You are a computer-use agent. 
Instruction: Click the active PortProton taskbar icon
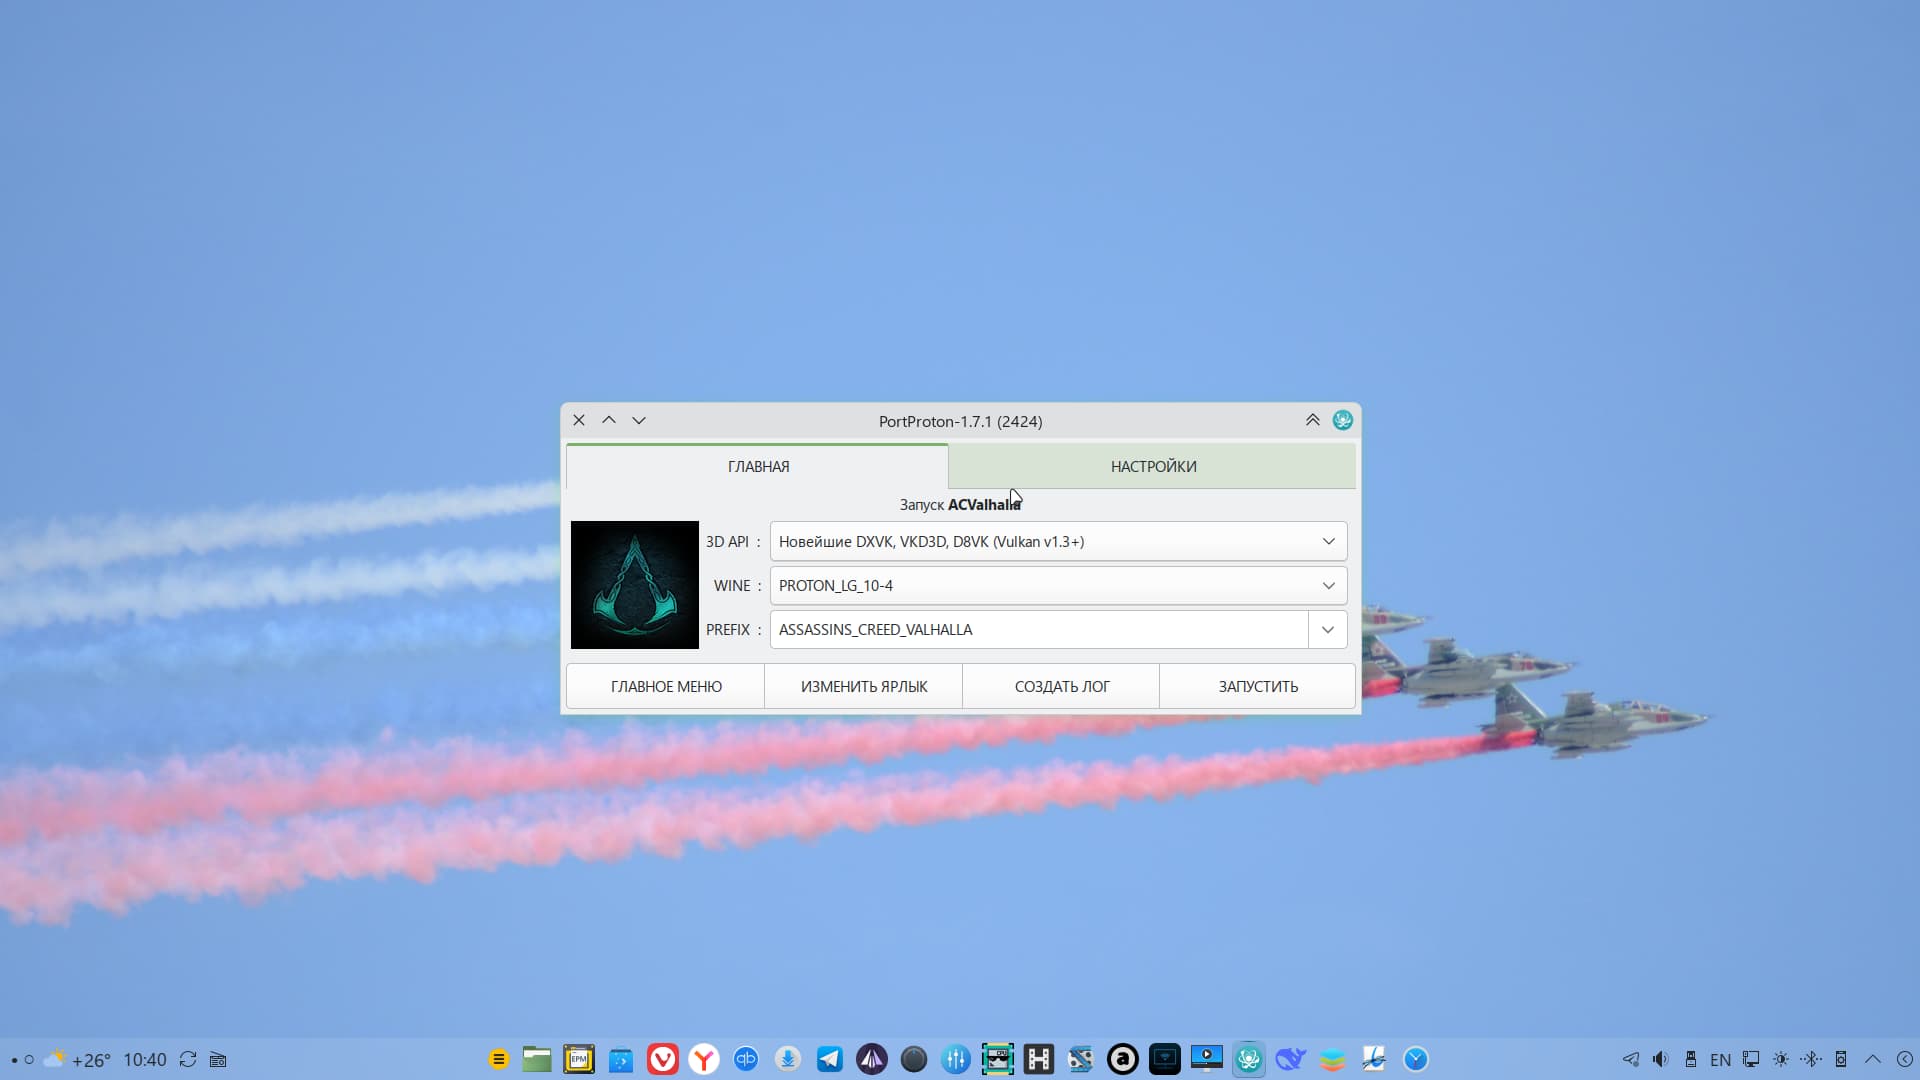click(1249, 1059)
